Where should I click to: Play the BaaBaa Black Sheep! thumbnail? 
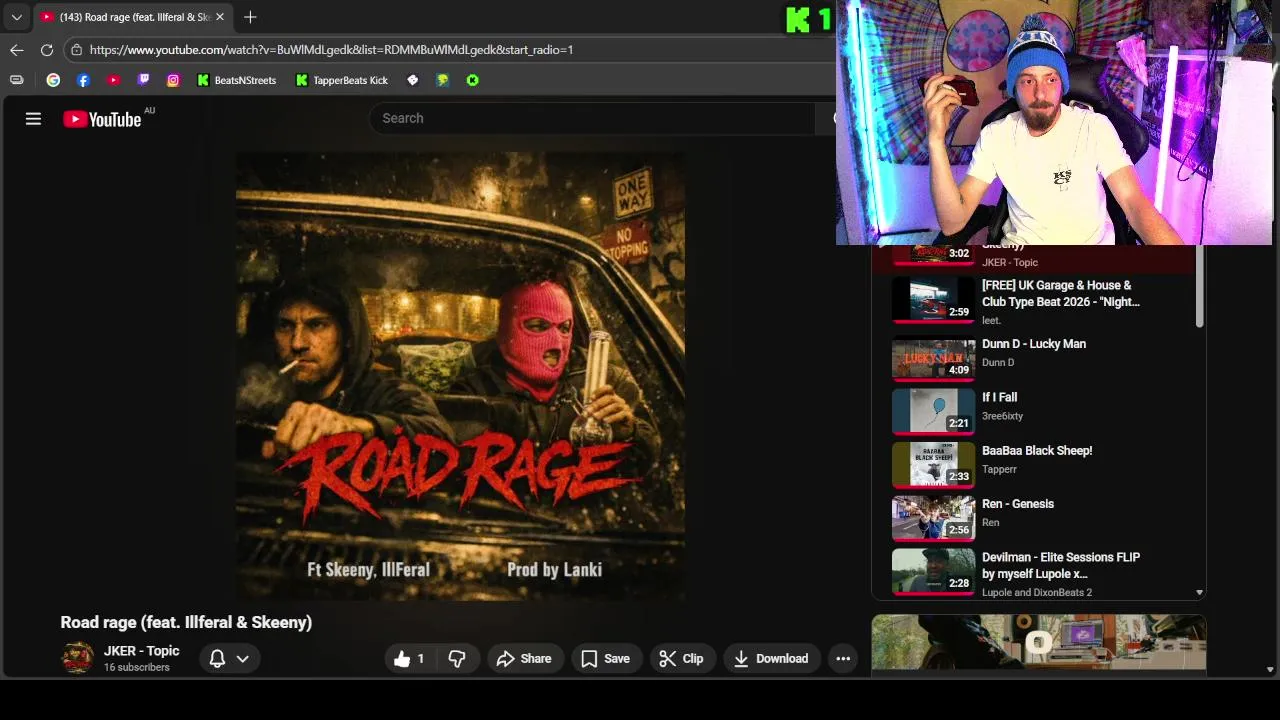click(933, 464)
